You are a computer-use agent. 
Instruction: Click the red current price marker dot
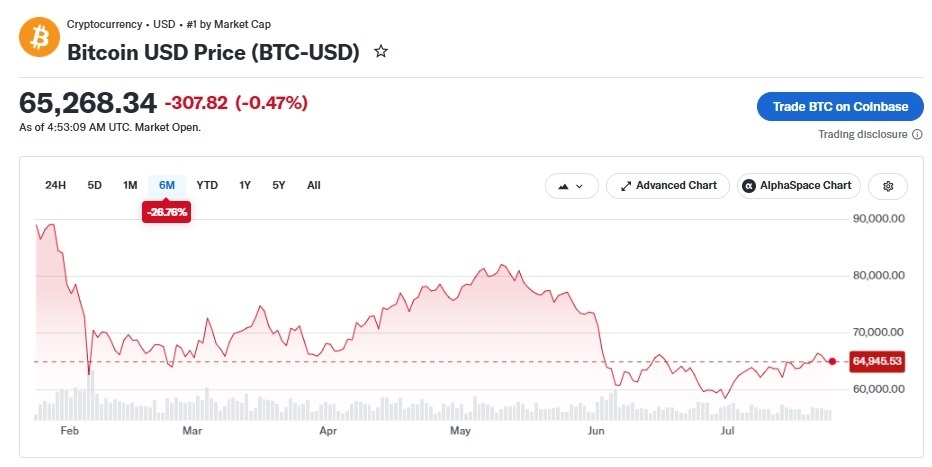[832, 361]
